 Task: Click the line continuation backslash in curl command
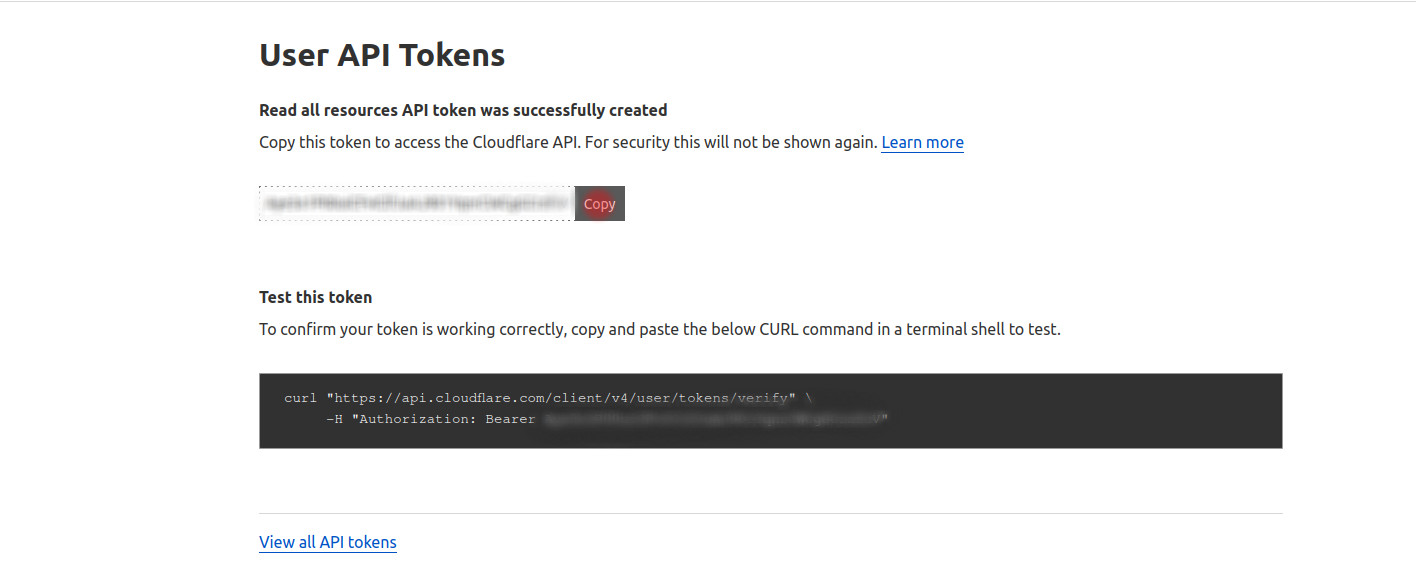810,397
